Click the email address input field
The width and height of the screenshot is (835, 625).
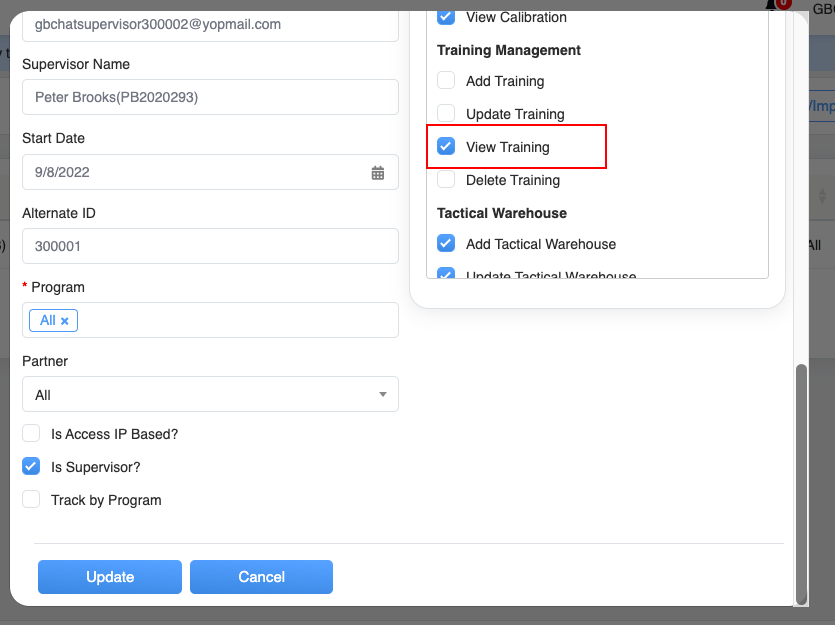pyautogui.click(x=210, y=24)
